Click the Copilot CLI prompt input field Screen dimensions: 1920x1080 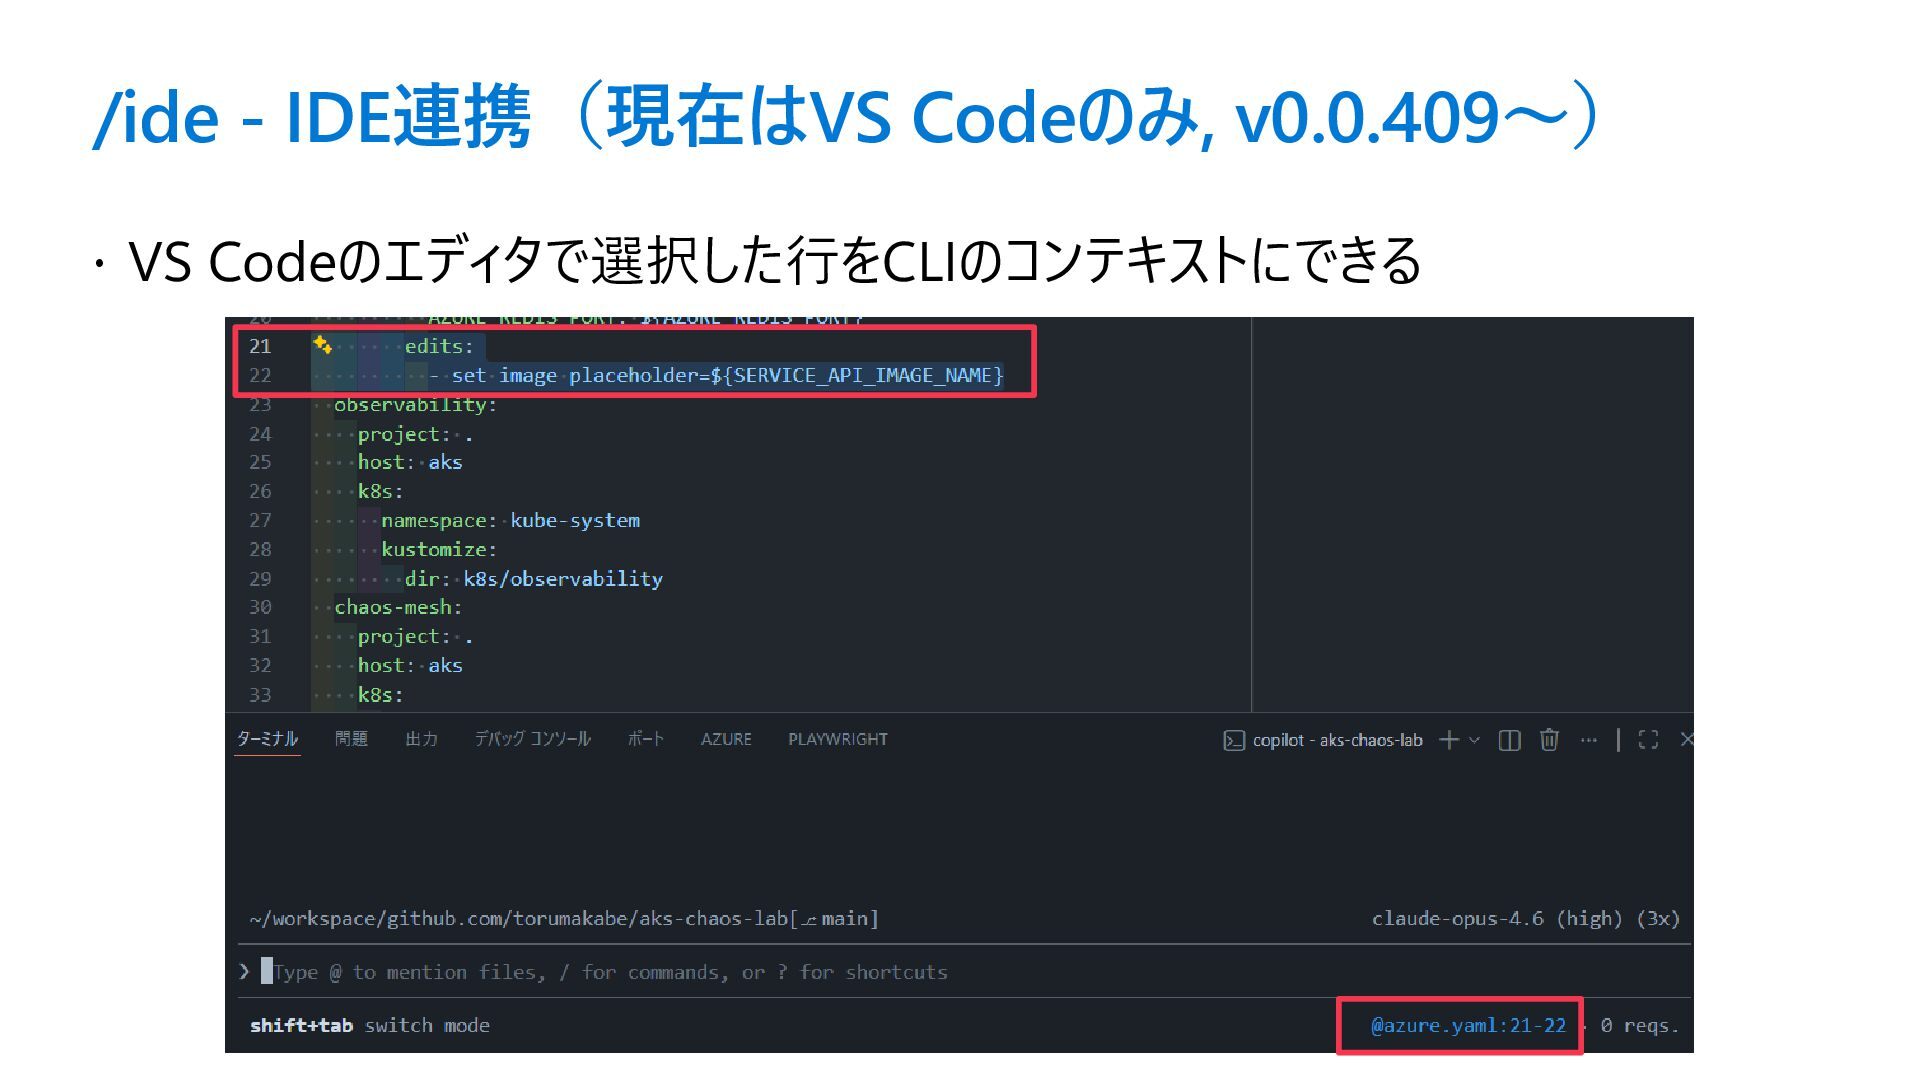coord(610,972)
